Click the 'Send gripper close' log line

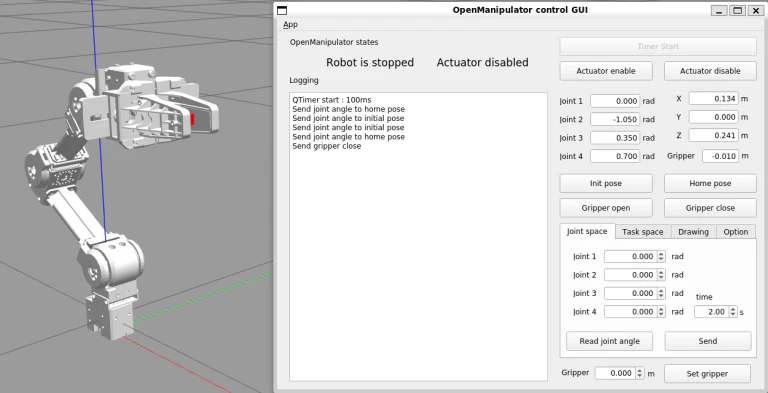pos(327,146)
